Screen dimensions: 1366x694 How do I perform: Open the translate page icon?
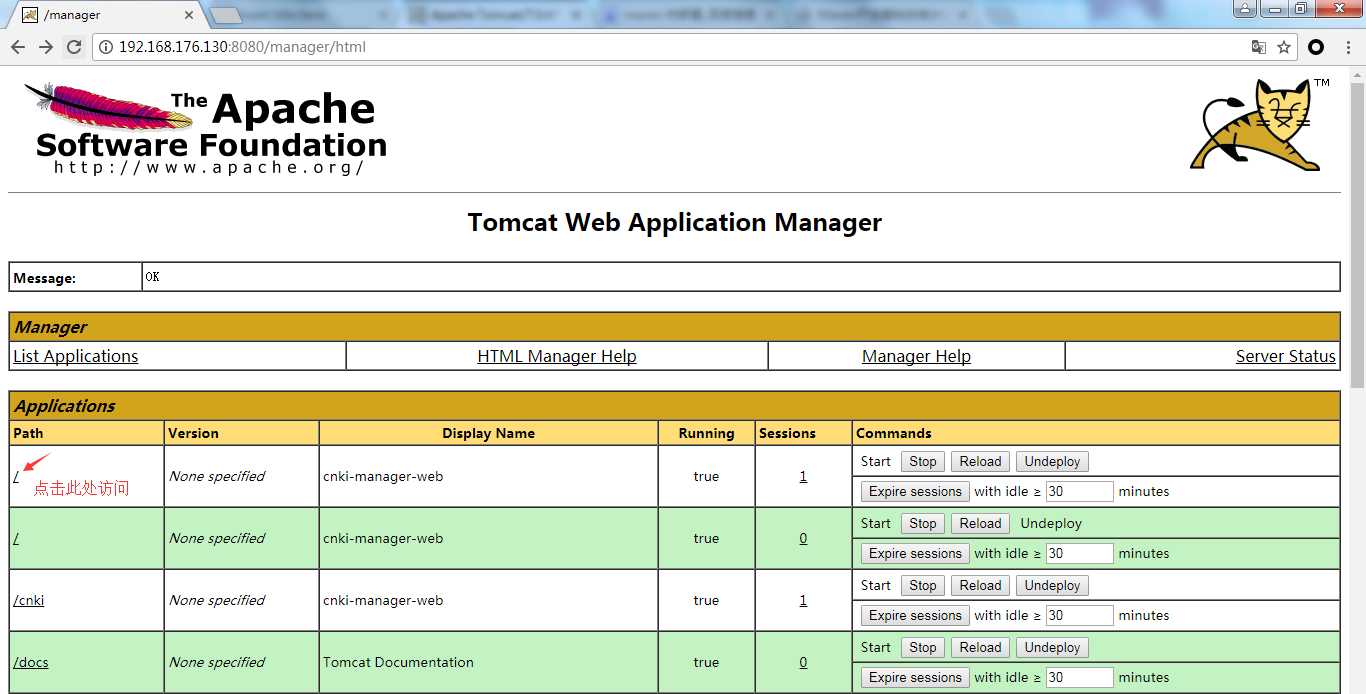point(1259,47)
